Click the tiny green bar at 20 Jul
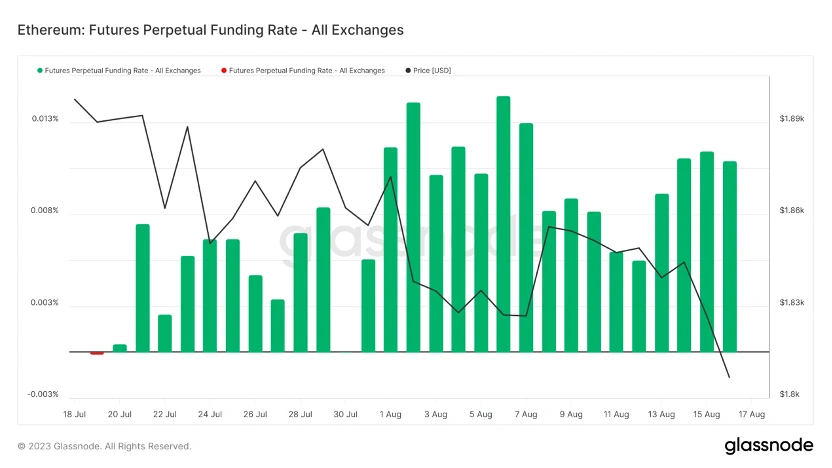The image size is (832, 468). click(120, 348)
